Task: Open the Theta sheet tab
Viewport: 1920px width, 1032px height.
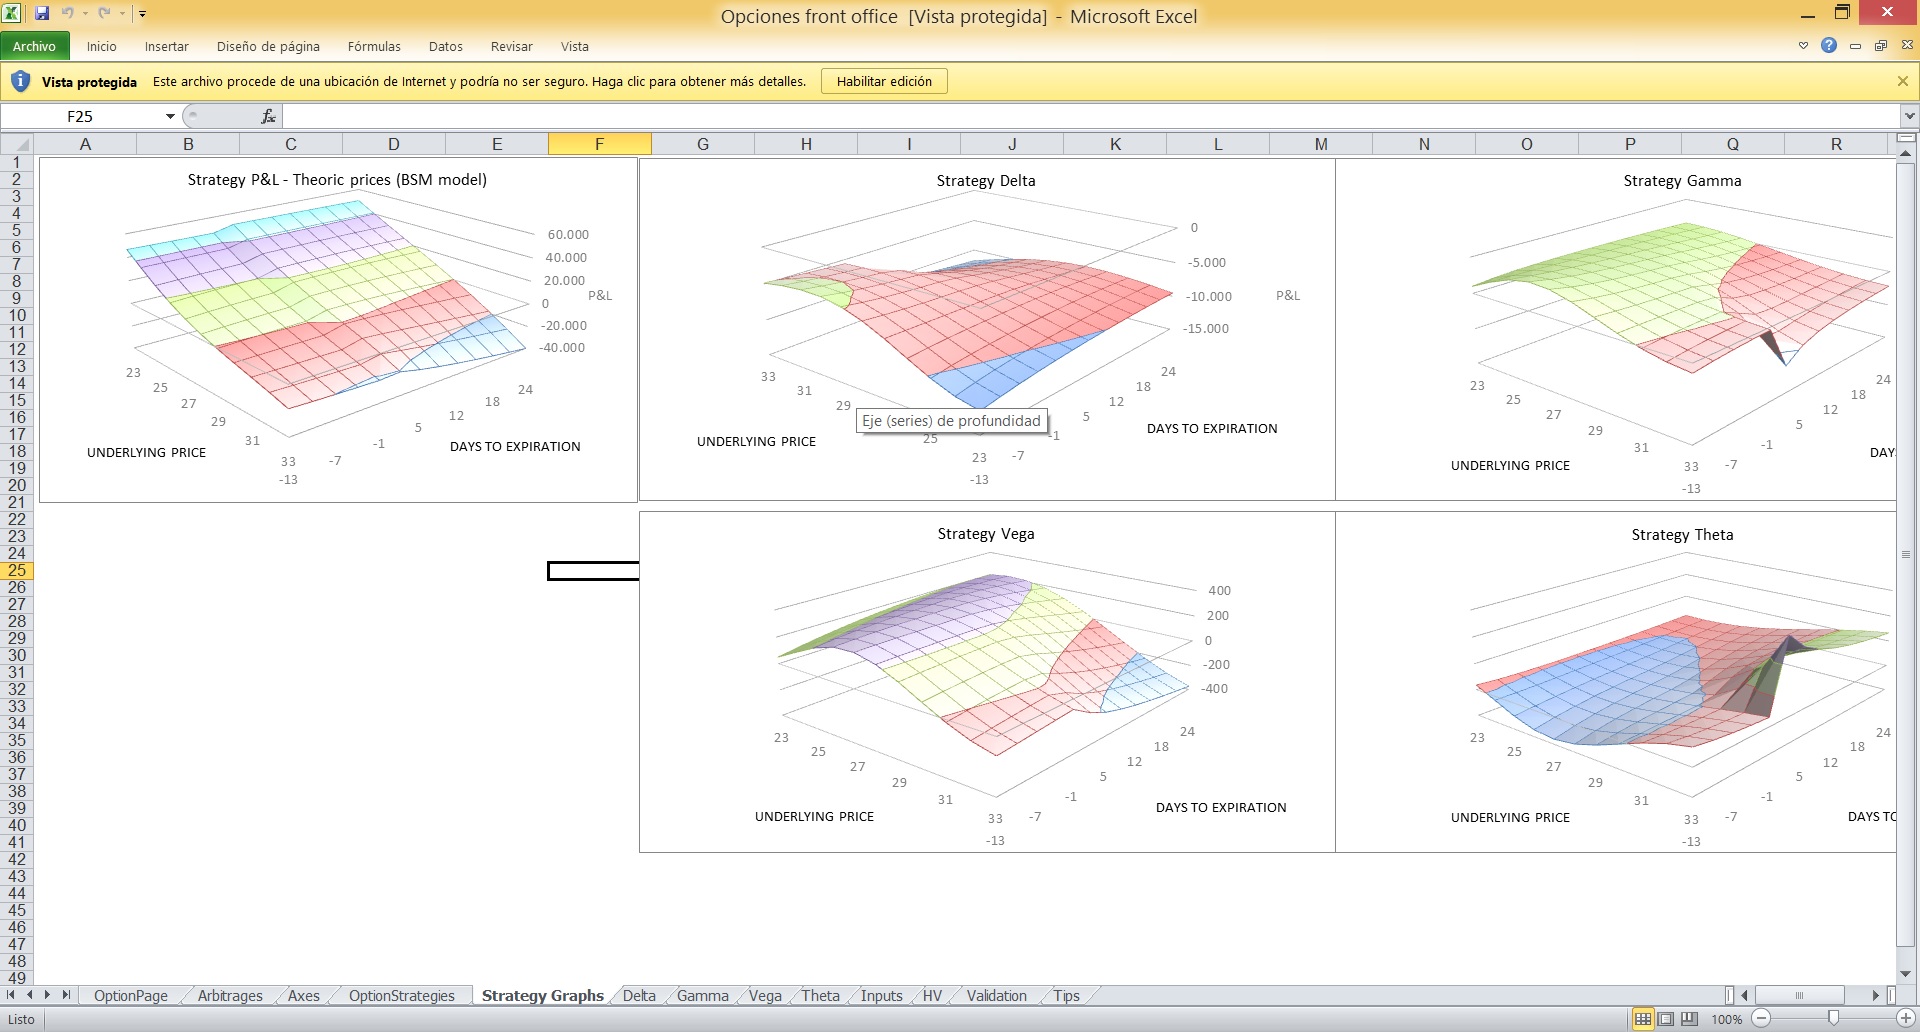Action: click(820, 995)
